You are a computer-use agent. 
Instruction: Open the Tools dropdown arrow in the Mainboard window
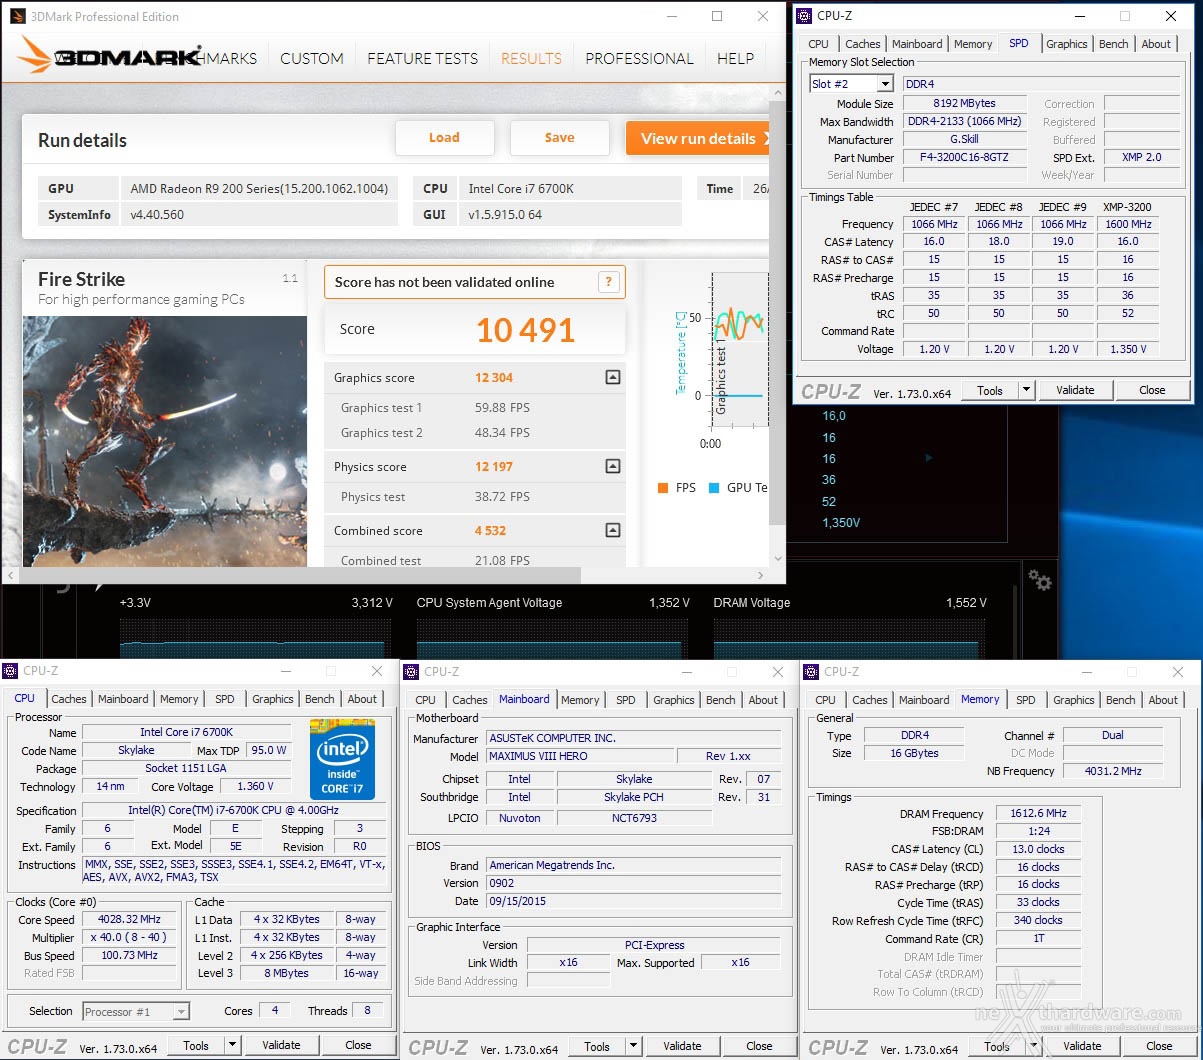(633, 1046)
